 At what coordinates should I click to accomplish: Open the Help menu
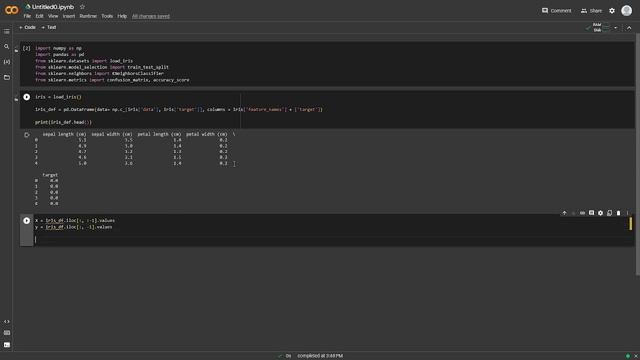coord(122,16)
